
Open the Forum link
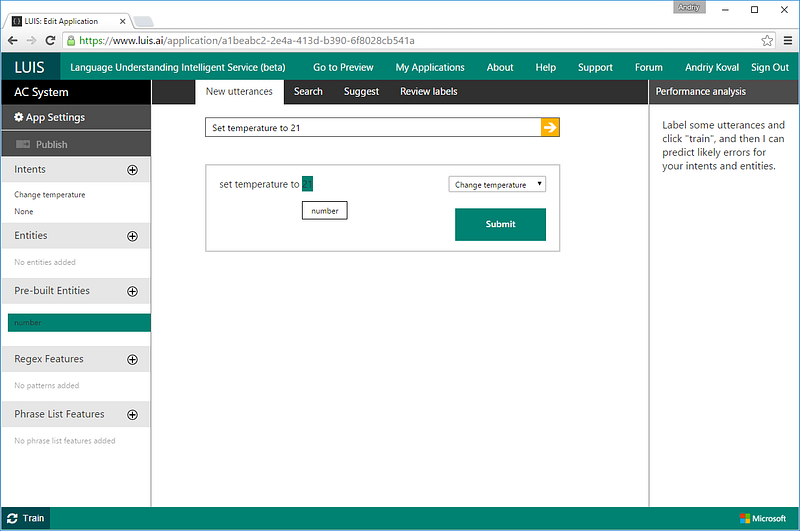(x=648, y=67)
